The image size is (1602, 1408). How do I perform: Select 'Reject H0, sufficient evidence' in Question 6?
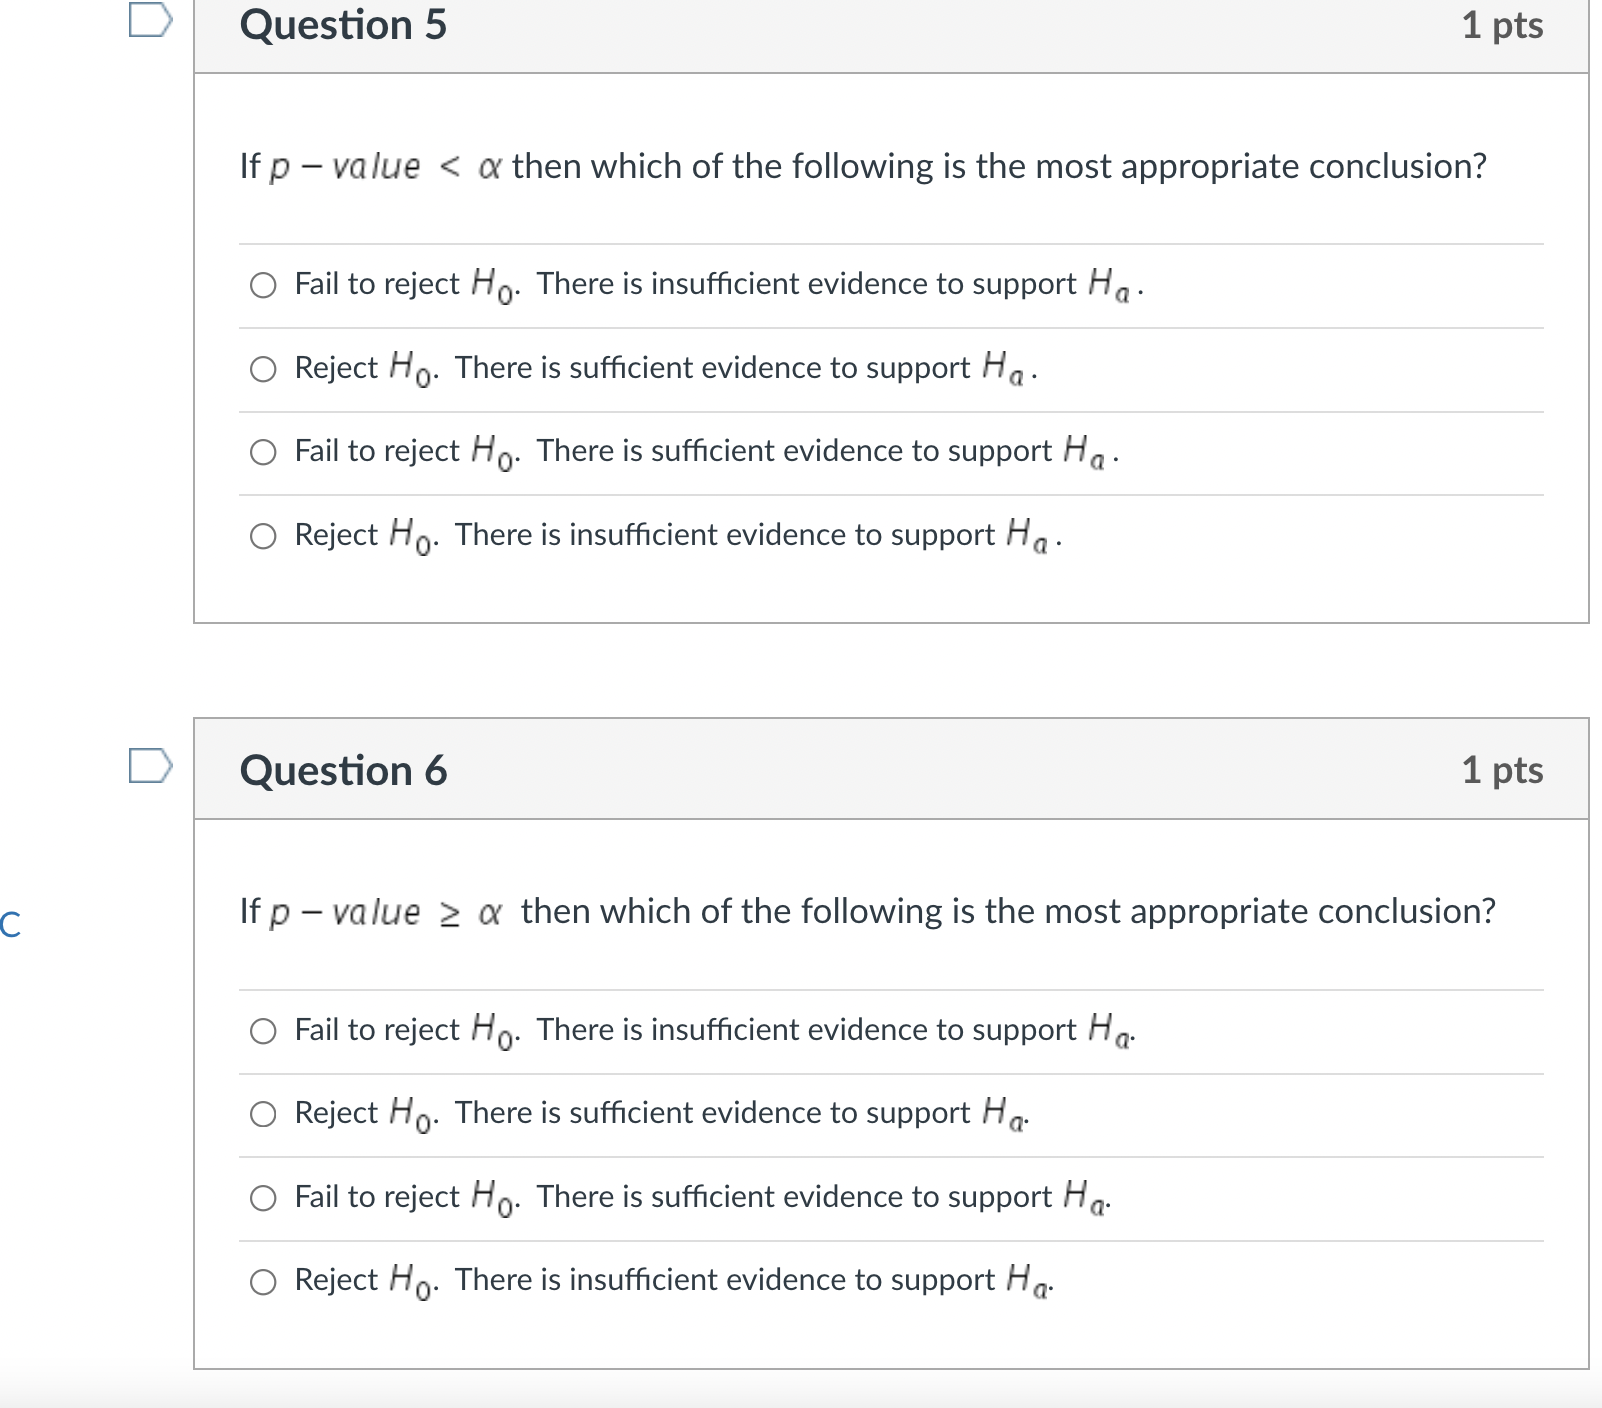262,1115
